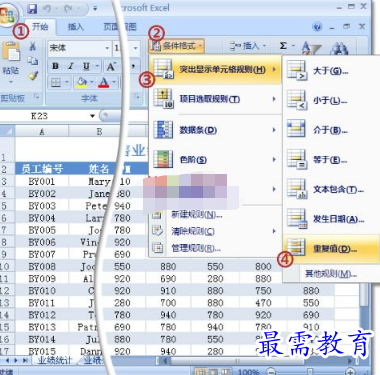Expand the 字体 group dialog launcher
The image size is (380, 375).
136,97
